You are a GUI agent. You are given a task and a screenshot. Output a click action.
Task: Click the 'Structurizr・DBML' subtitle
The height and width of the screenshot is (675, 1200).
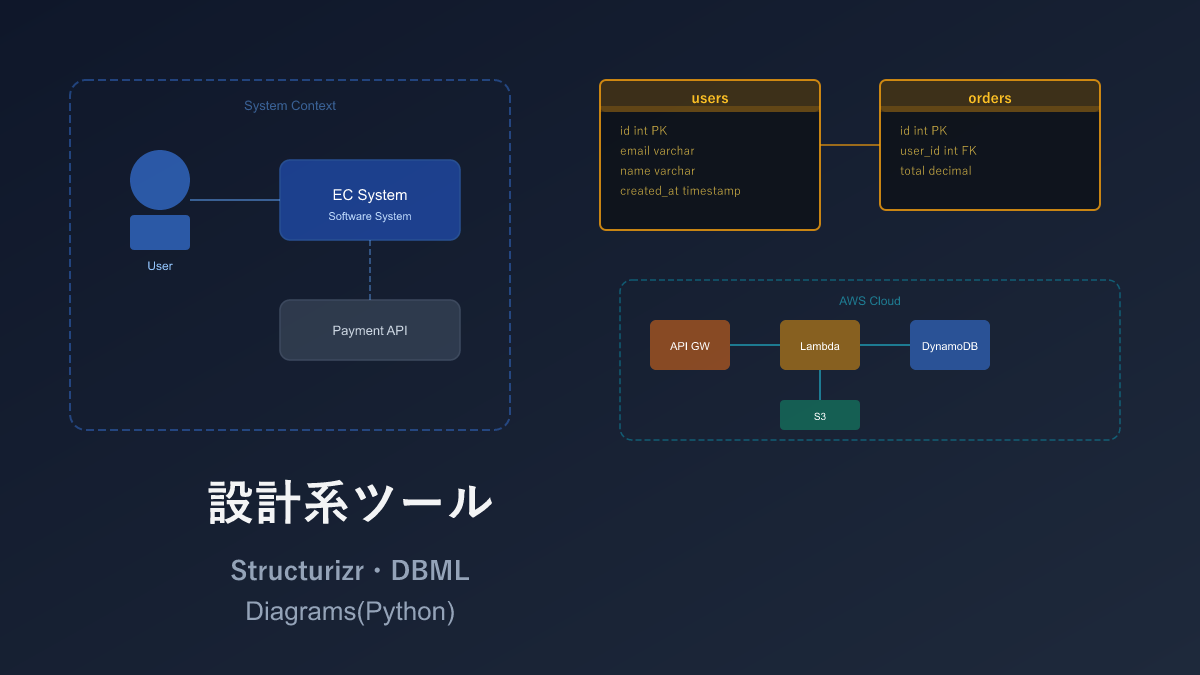[350, 570]
